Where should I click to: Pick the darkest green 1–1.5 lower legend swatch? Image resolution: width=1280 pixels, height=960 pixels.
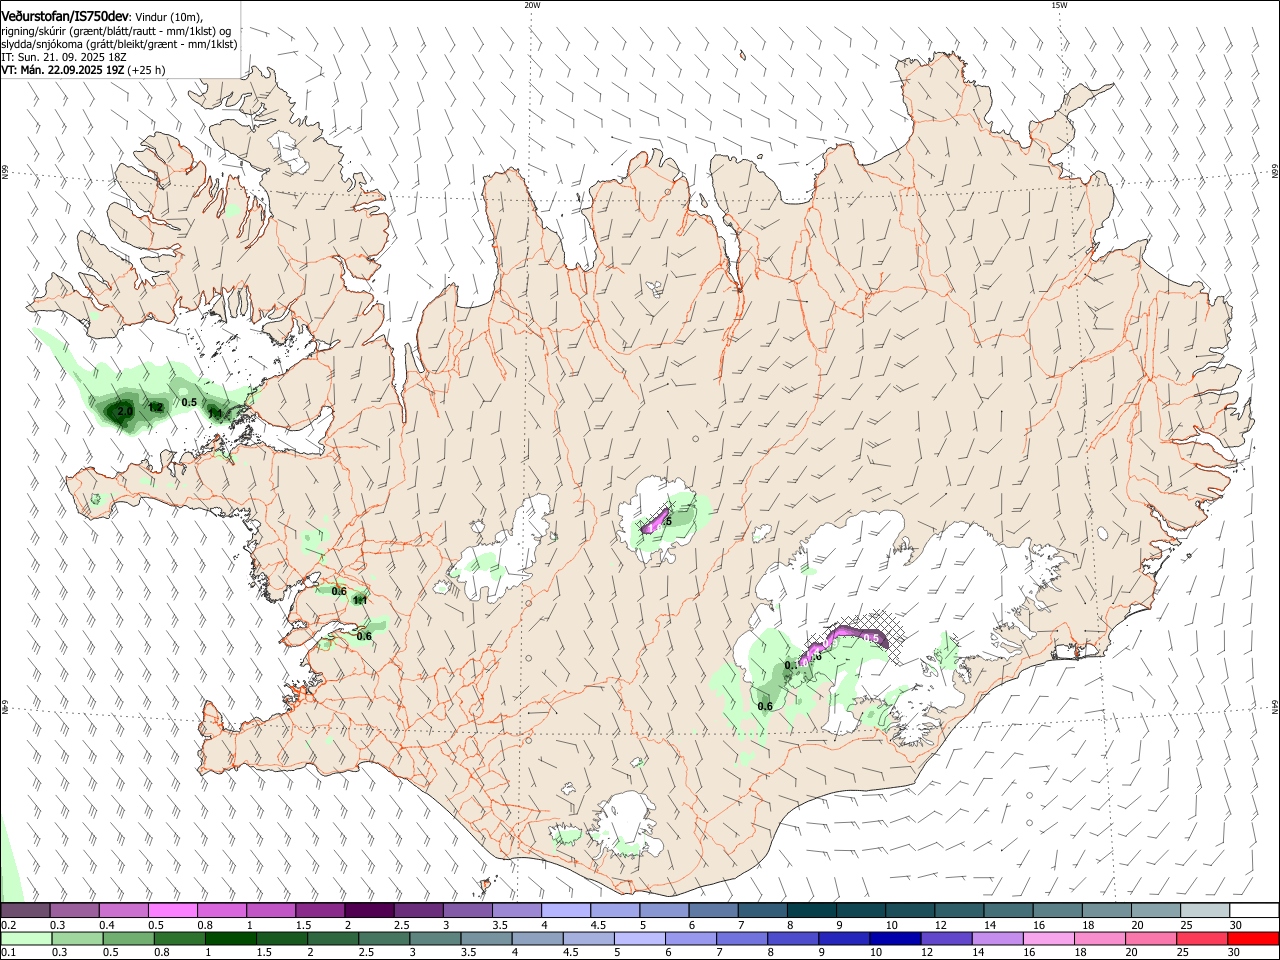230,938
